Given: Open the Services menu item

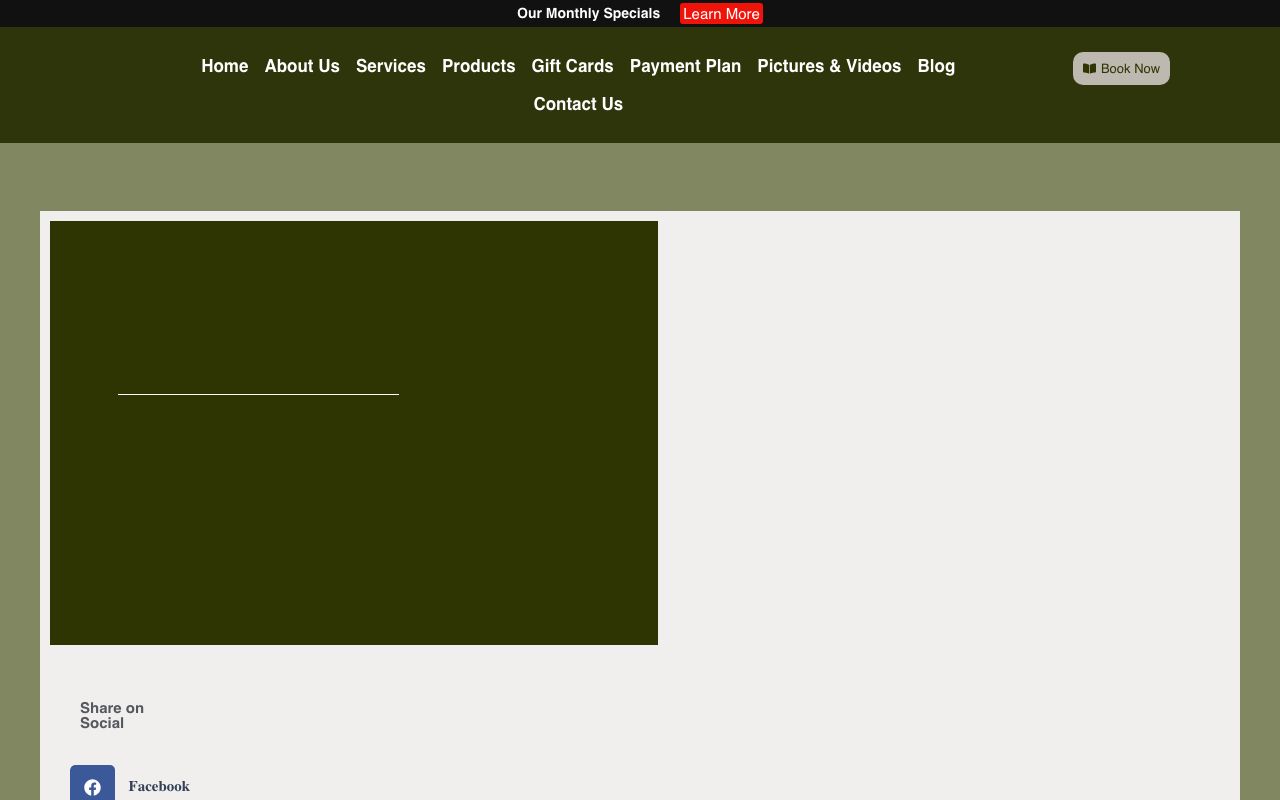Looking at the screenshot, I should (x=390, y=66).
